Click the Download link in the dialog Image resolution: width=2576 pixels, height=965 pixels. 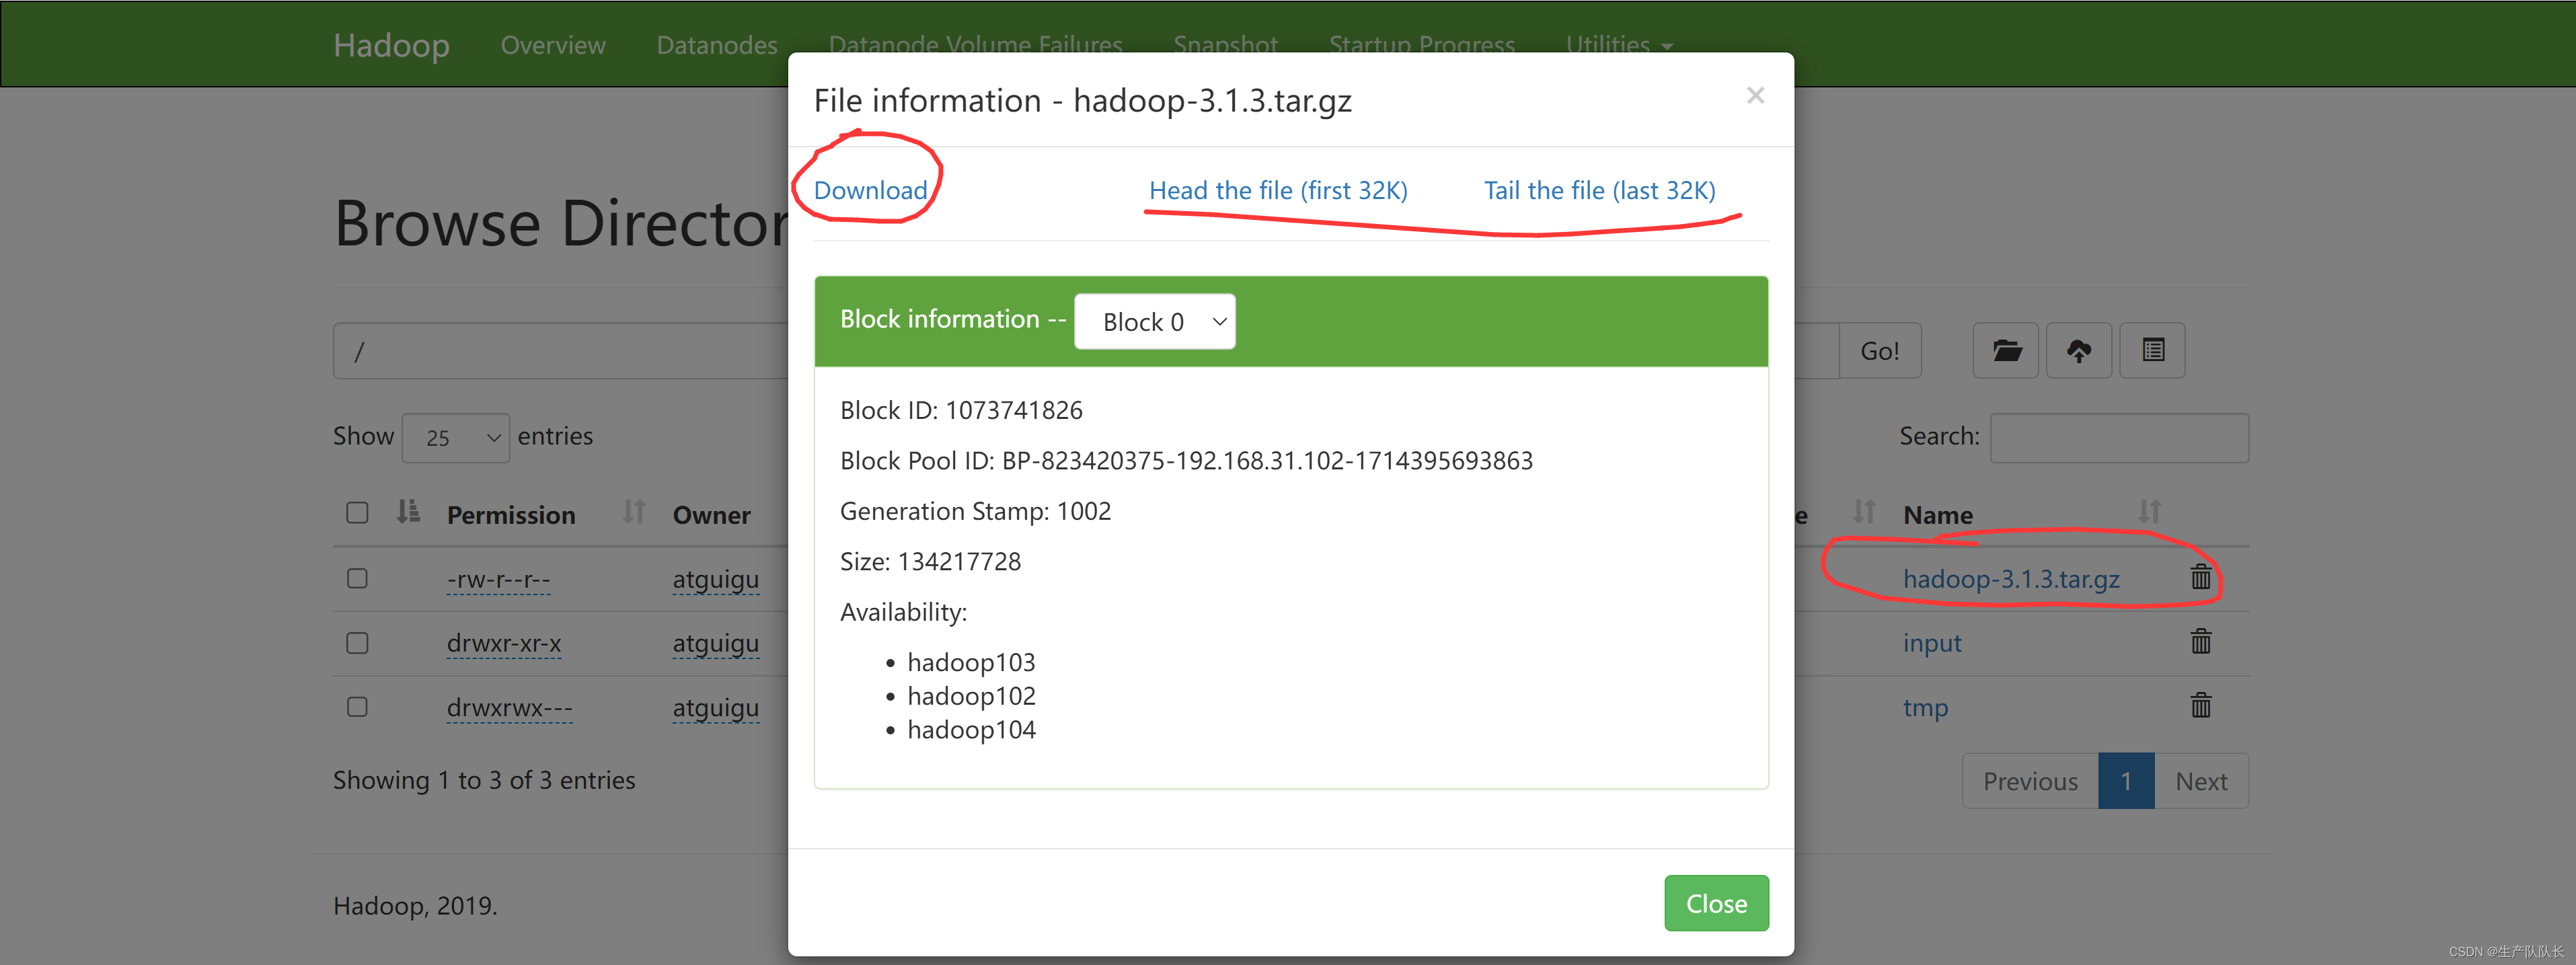(870, 190)
